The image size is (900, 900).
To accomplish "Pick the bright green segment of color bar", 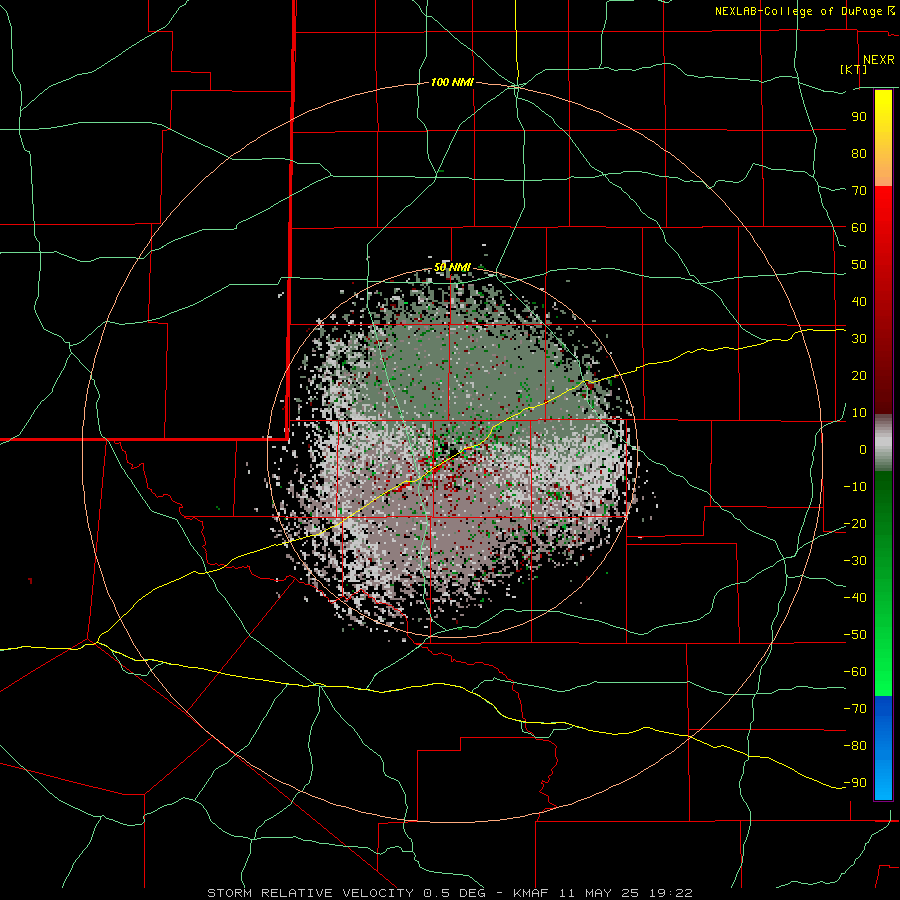I will point(883,666).
